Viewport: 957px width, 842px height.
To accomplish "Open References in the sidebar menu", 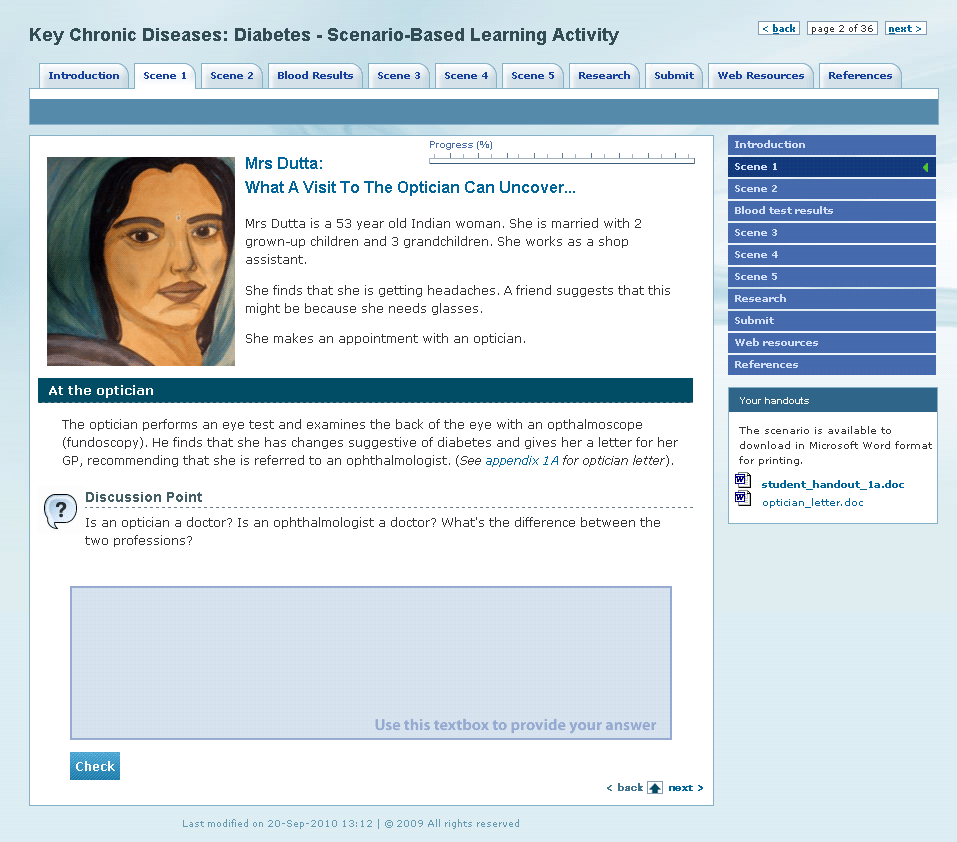I will click(x=832, y=364).
